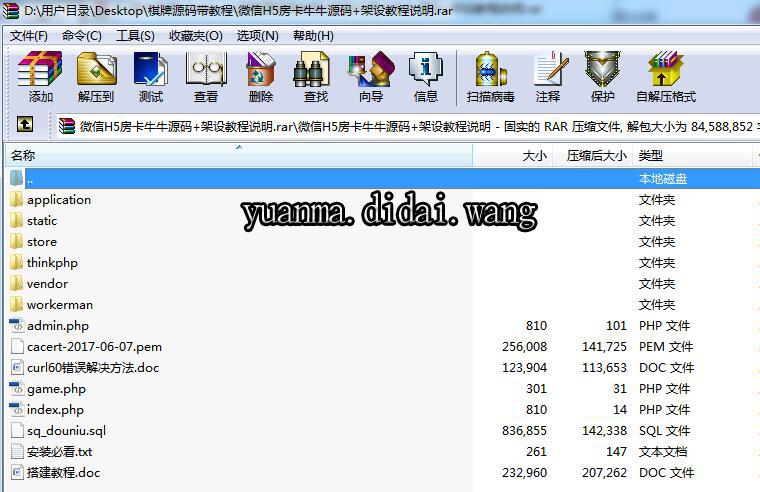Image resolution: width=760 pixels, height=492 pixels.
Task: Click the thinkphp folder name
Action: pos(52,263)
